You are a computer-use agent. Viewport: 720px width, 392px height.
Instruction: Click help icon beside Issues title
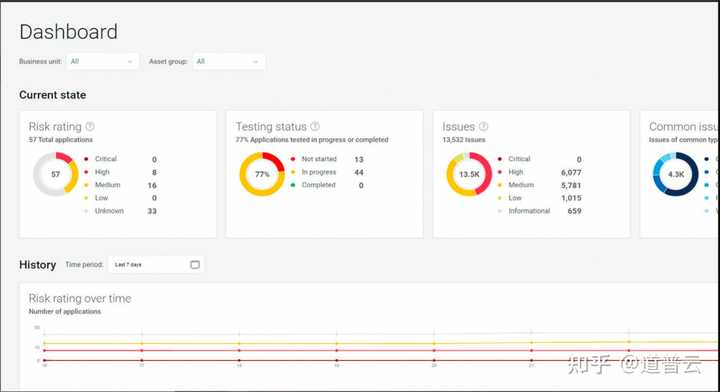point(484,126)
